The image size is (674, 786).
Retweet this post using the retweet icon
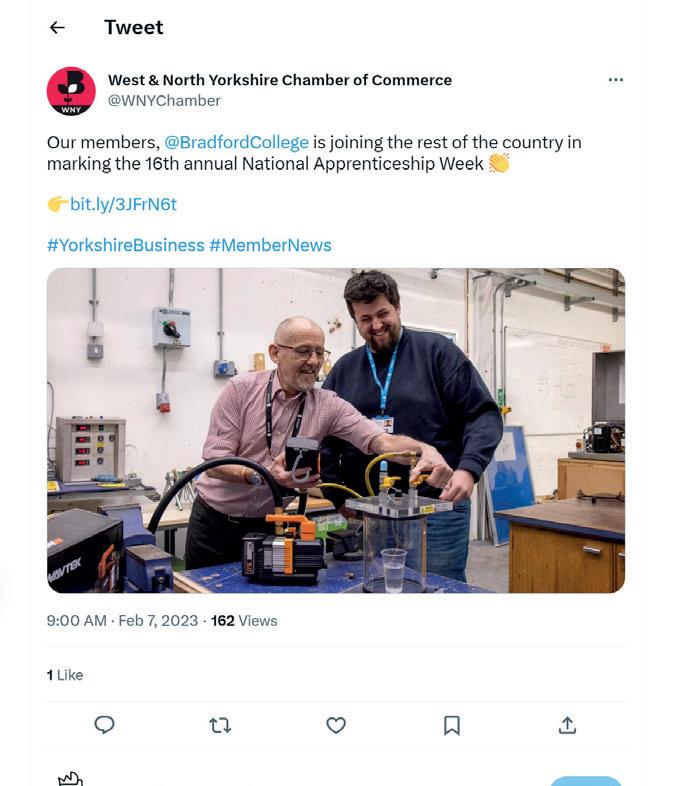tap(220, 725)
